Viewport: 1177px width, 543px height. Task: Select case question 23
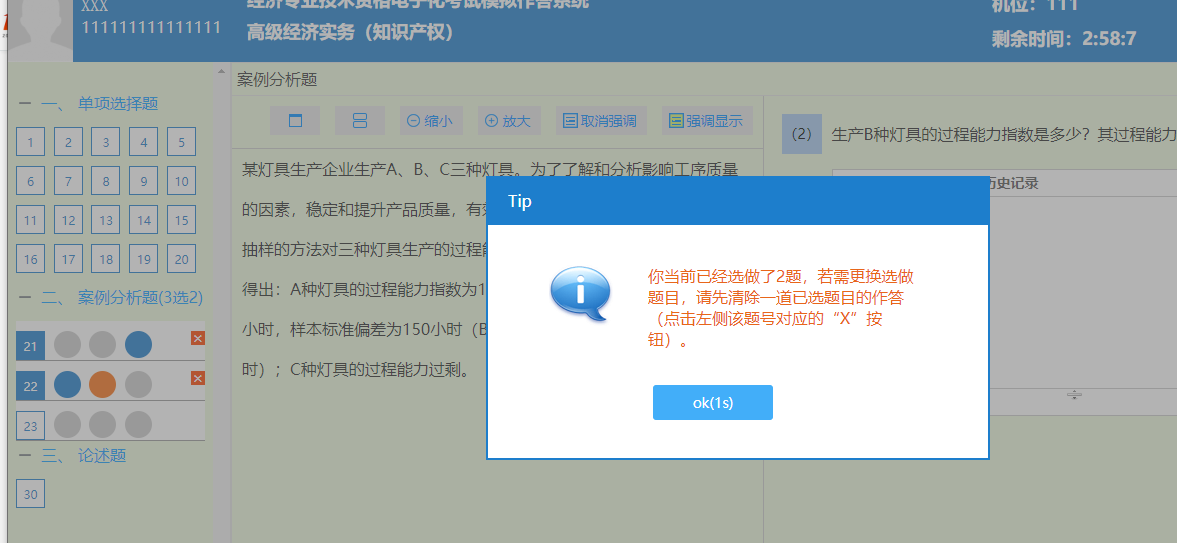pos(30,425)
